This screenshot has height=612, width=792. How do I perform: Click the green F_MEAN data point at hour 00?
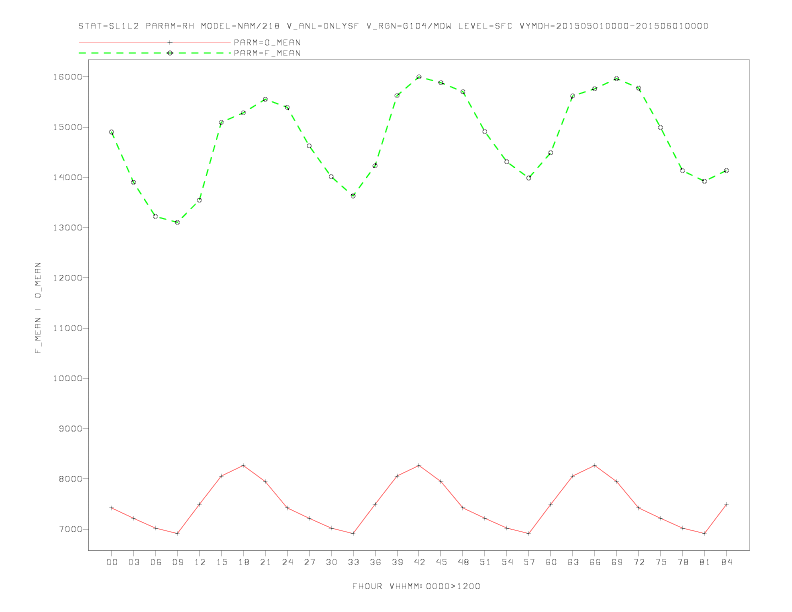pyautogui.click(x=112, y=132)
